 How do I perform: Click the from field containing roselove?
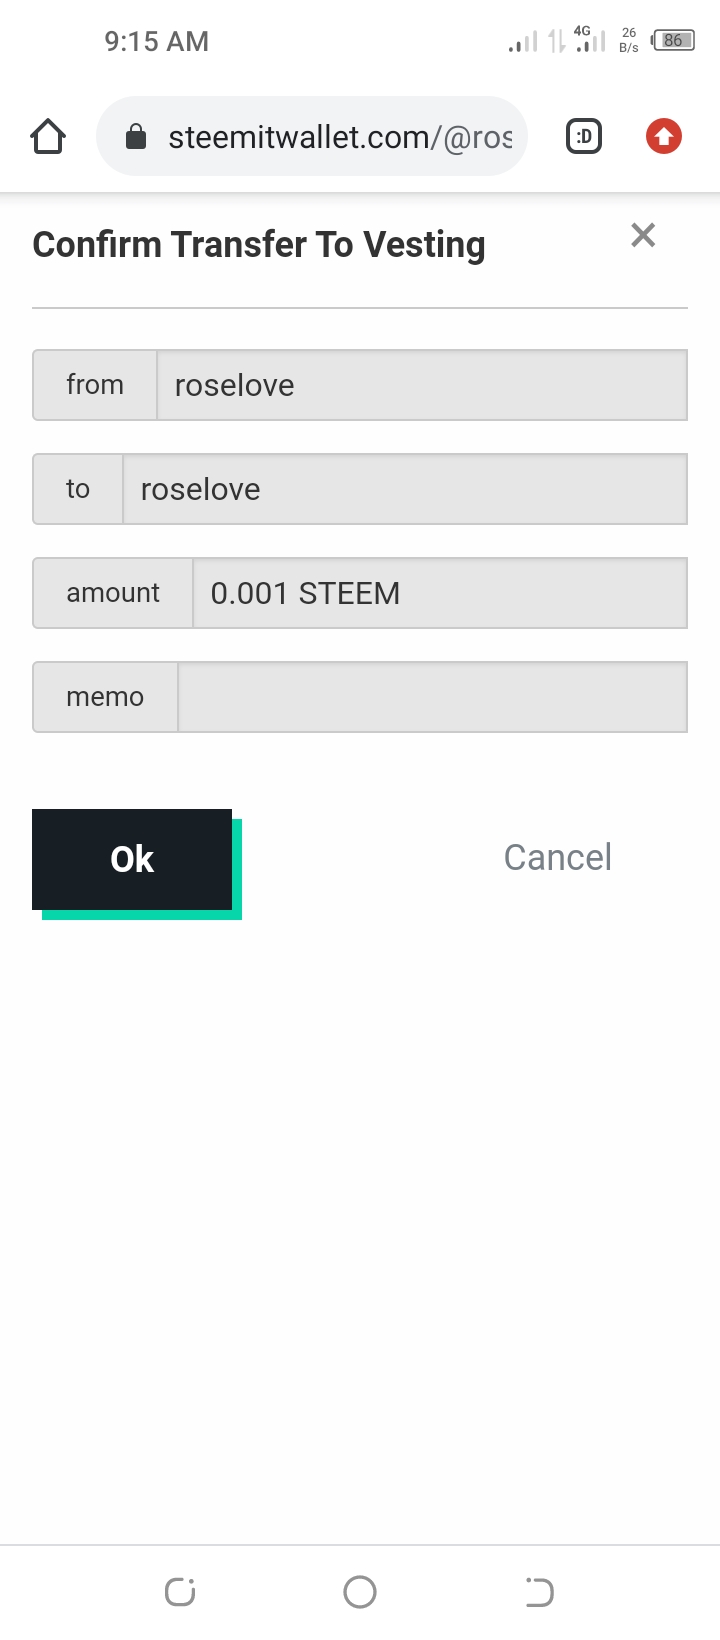[x=421, y=385]
